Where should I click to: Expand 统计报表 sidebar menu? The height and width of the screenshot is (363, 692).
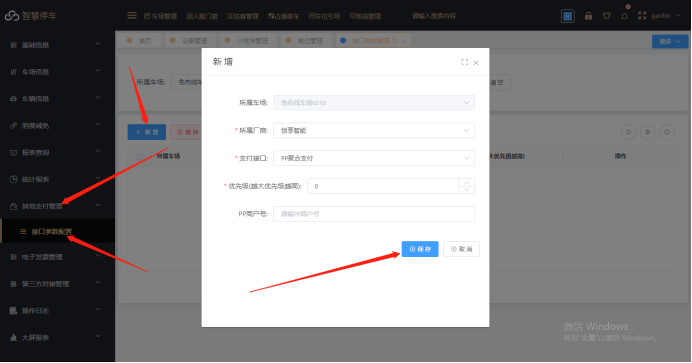[x=56, y=180]
